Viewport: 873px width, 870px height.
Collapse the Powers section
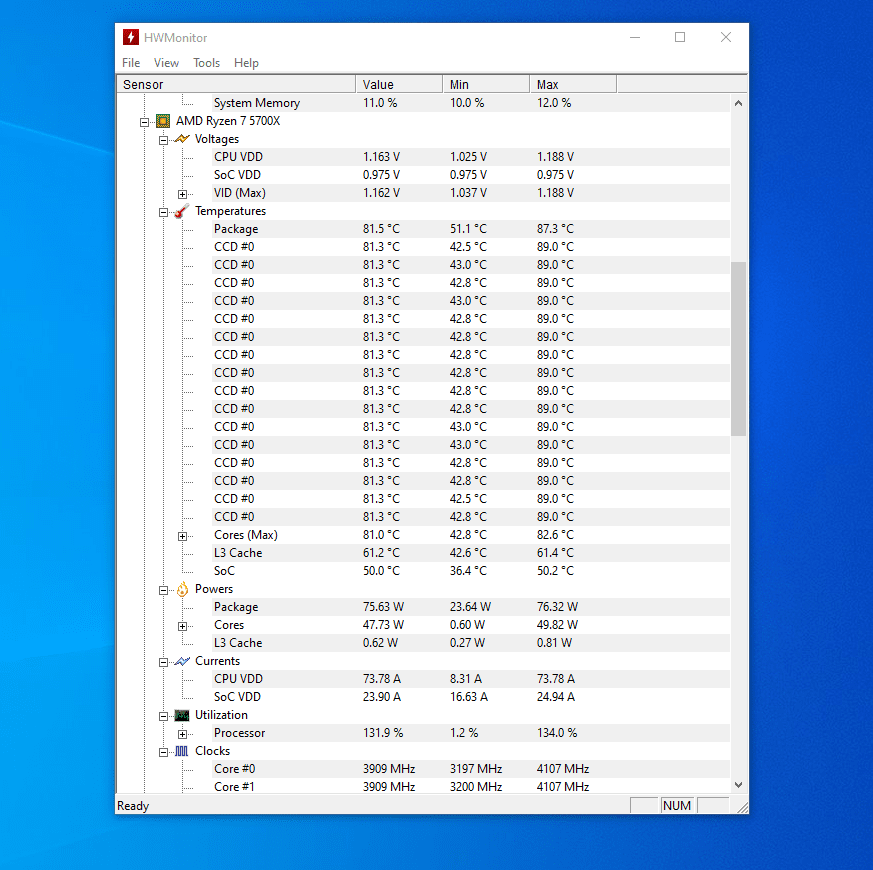(x=163, y=590)
